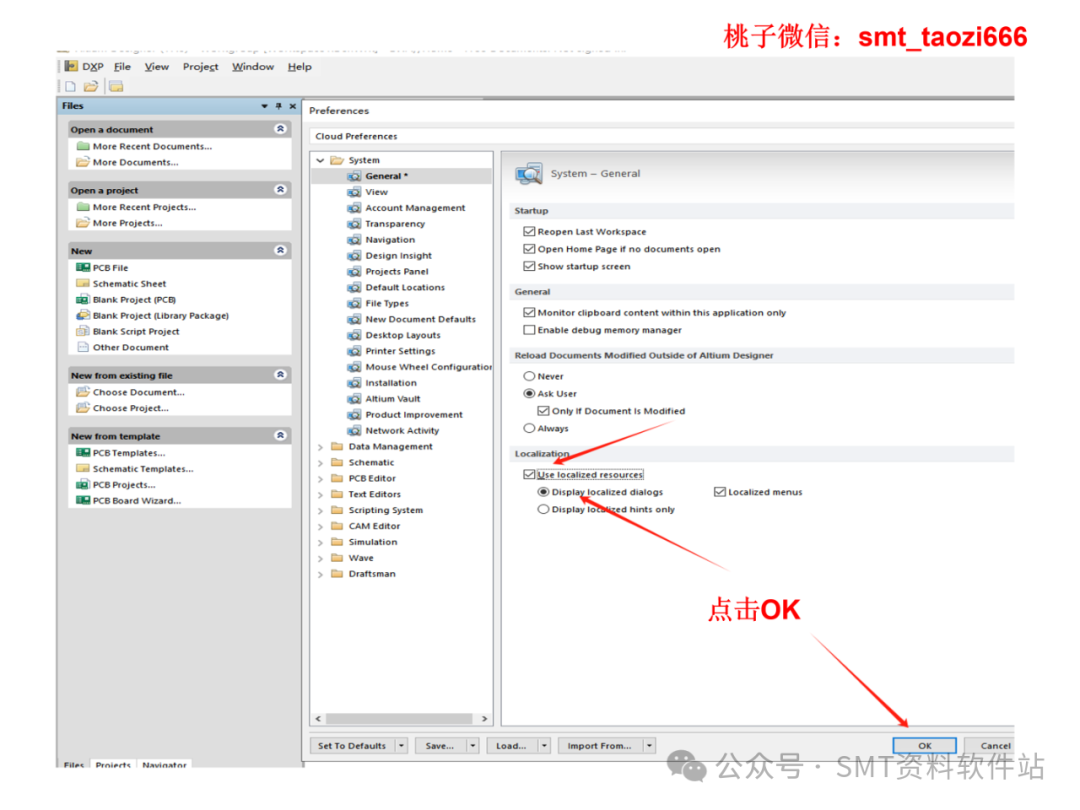The image size is (1080, 810).
Task: Click the Open Document folder toolbar icon
Action: pyautogui.click(x=89, y=86)
